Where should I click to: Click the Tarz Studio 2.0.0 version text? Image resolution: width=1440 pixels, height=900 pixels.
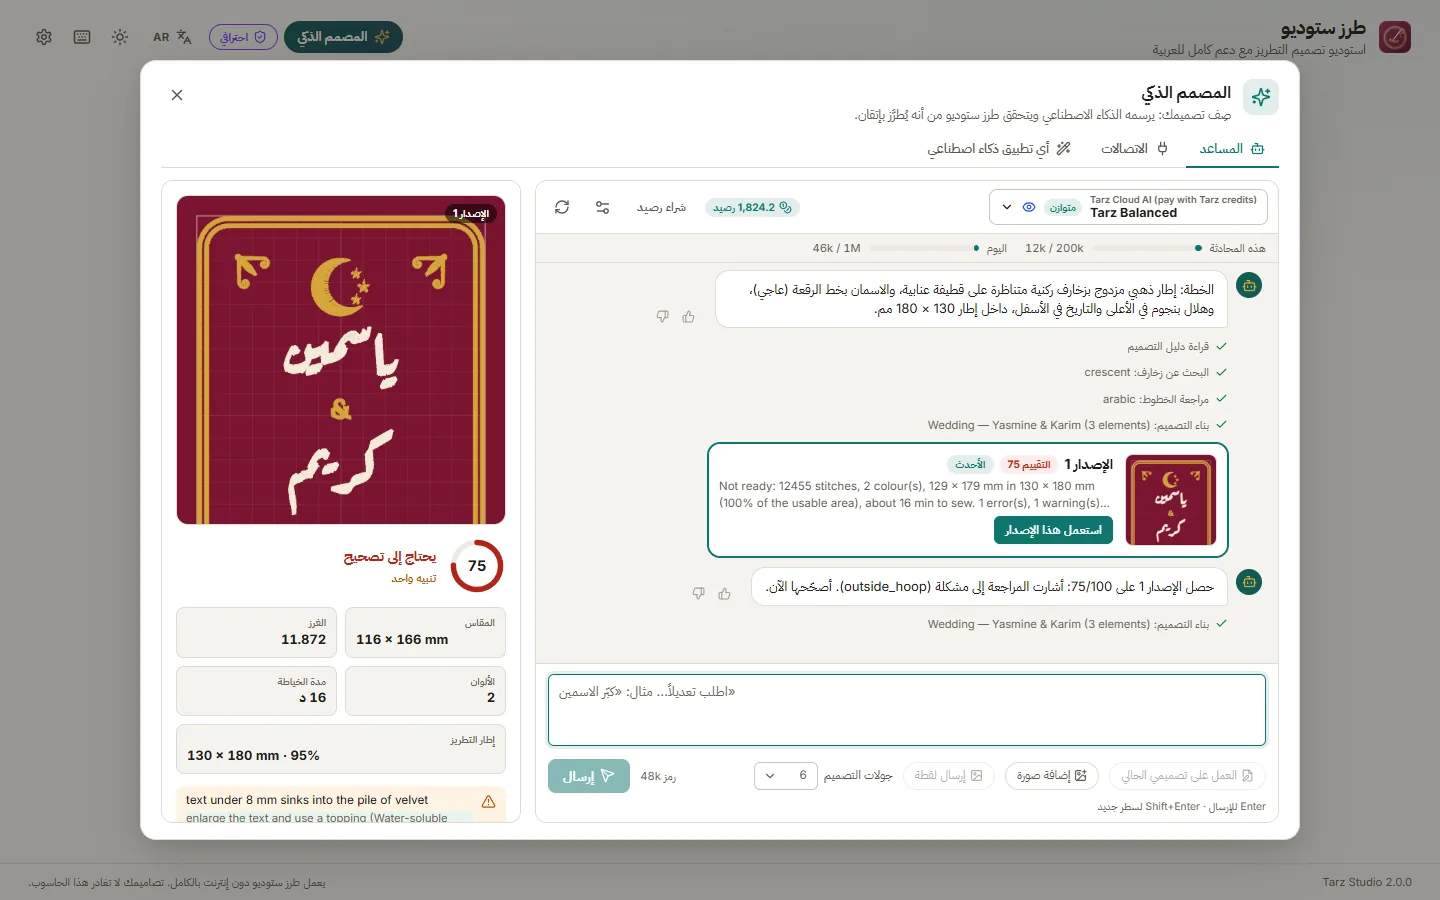pos(1367,882)
